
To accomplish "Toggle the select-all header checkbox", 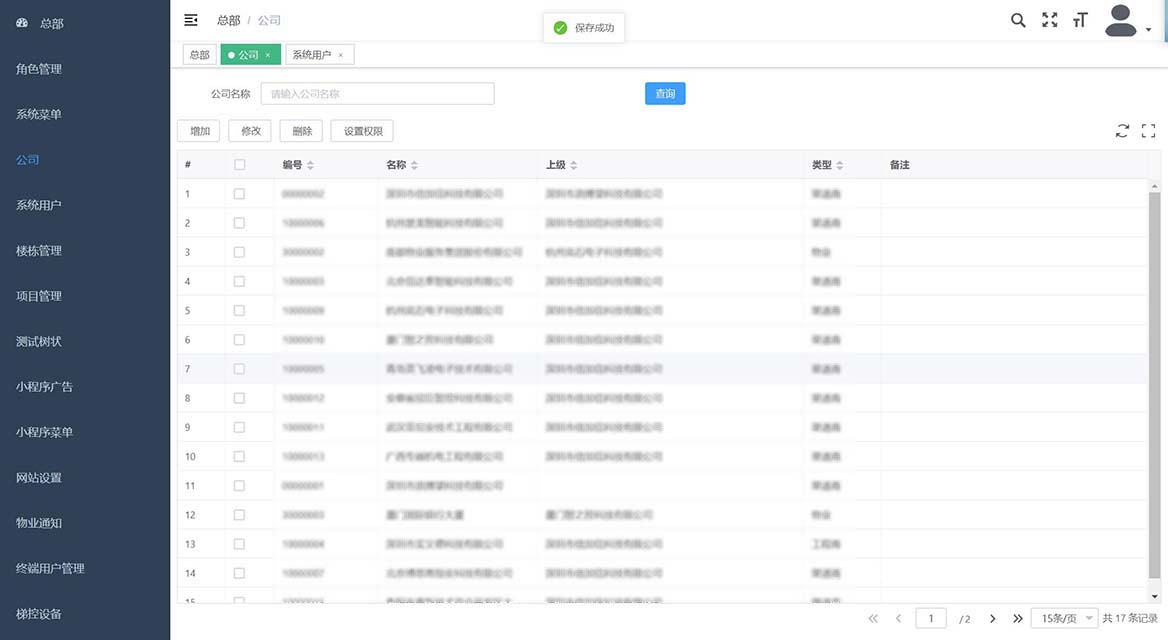I will (x=239, y=165).
